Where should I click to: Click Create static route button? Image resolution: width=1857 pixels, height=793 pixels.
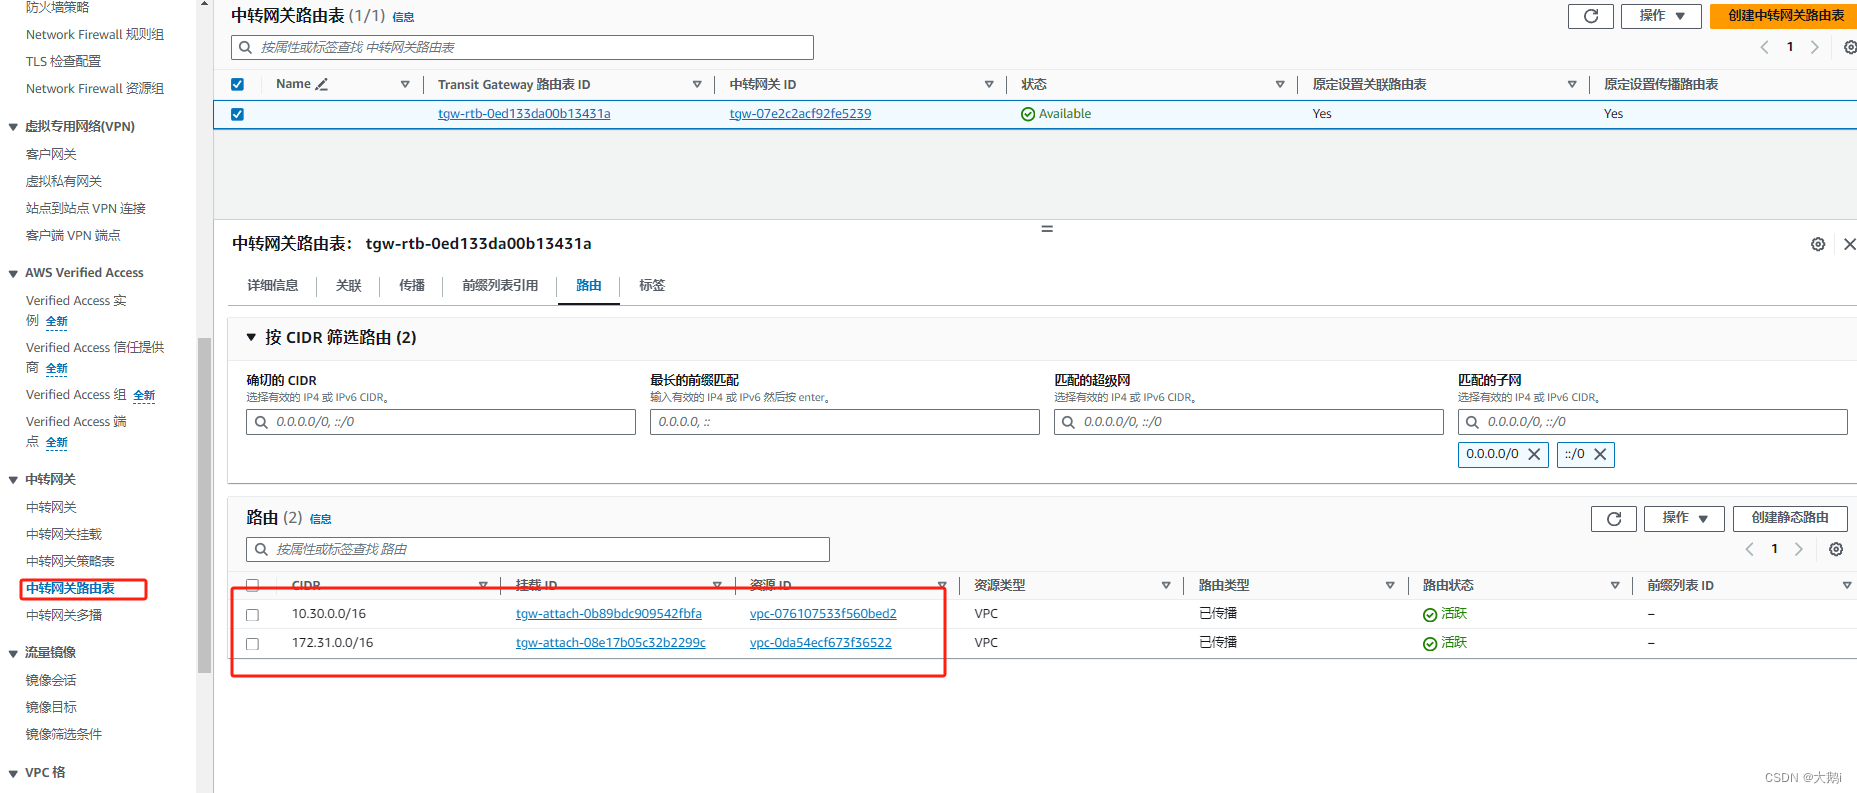(x=1790, y=518)
